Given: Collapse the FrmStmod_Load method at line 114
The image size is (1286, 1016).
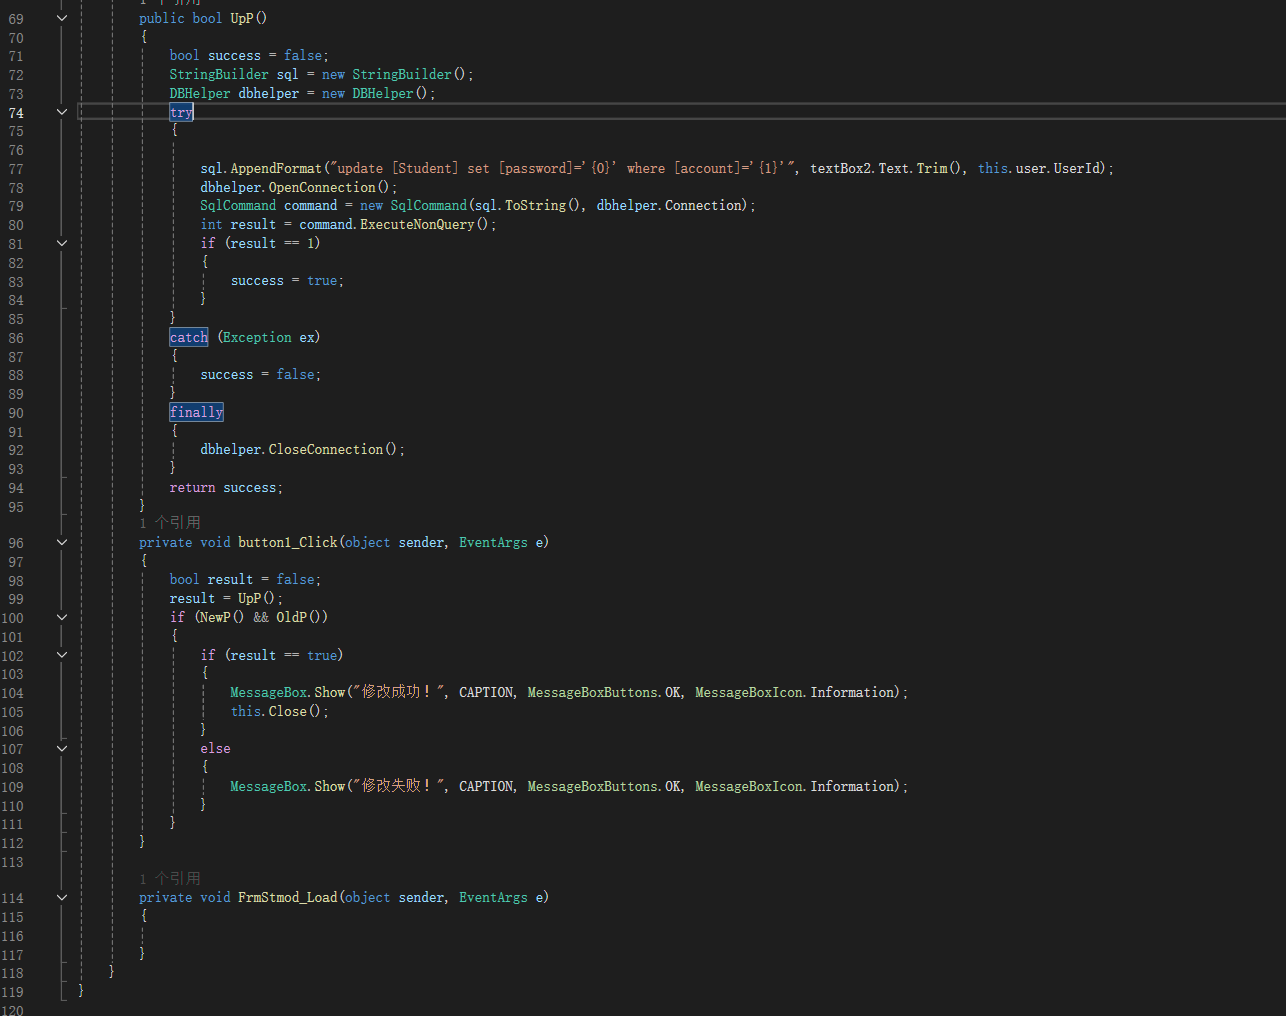Looking at the screenshot, I should coord(62,897).
